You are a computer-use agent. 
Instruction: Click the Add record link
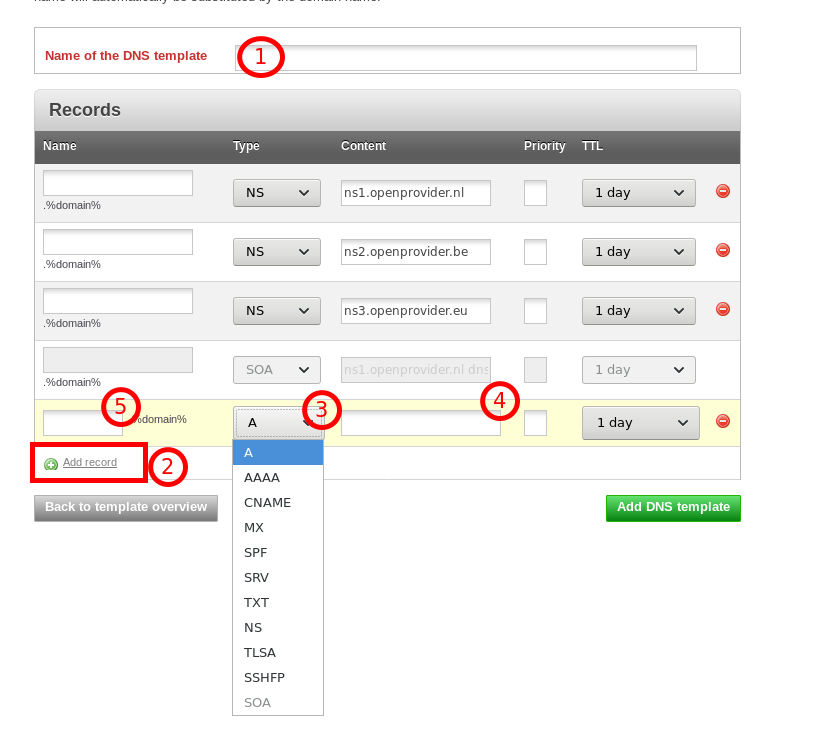(x=90, y=462)
